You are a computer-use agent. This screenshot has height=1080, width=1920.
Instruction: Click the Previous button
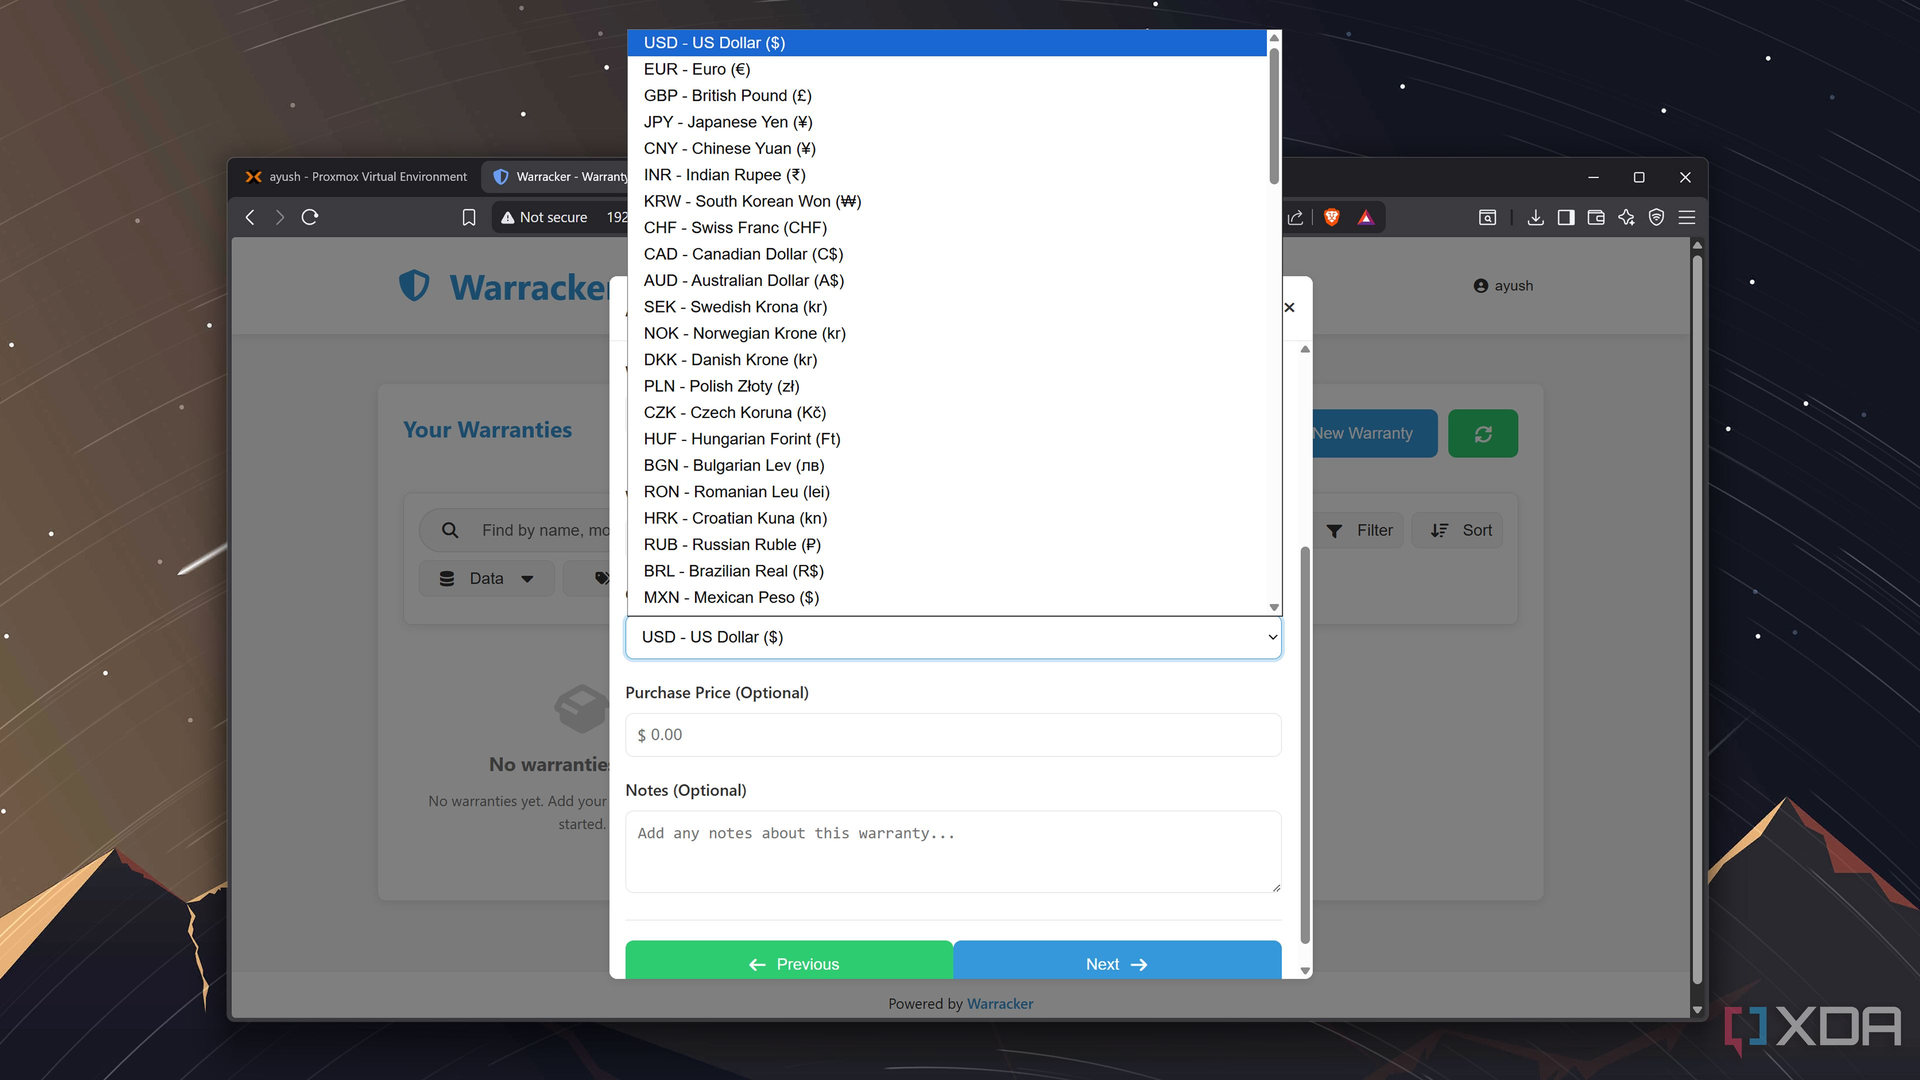pyautogui.click(x=789, y=960)
